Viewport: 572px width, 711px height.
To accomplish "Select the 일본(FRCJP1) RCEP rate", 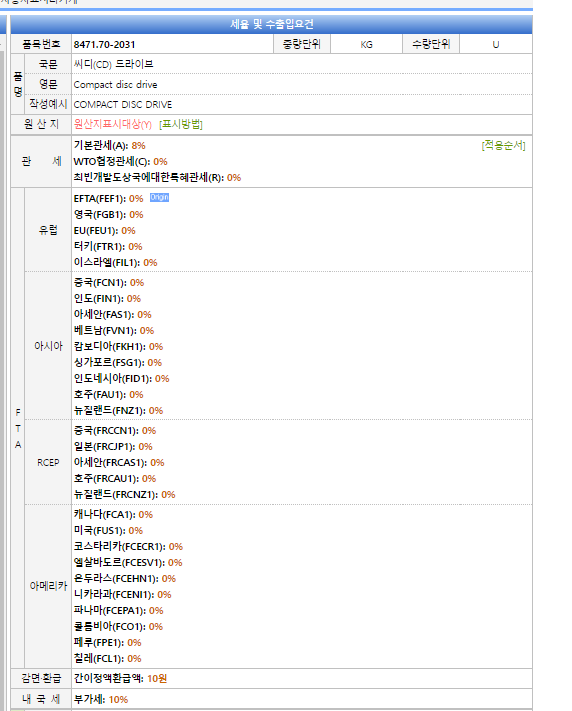I will pos(113,447).
